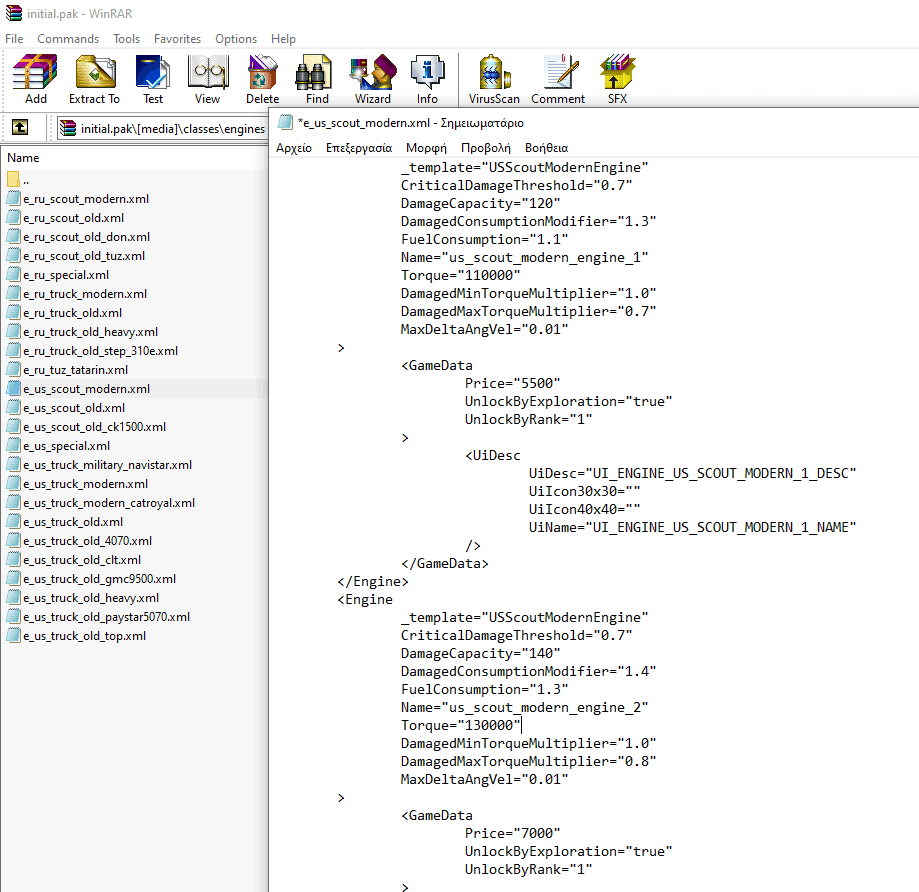Click the Find binoculars icon
The image size is (919, 892).
point(317,78)
